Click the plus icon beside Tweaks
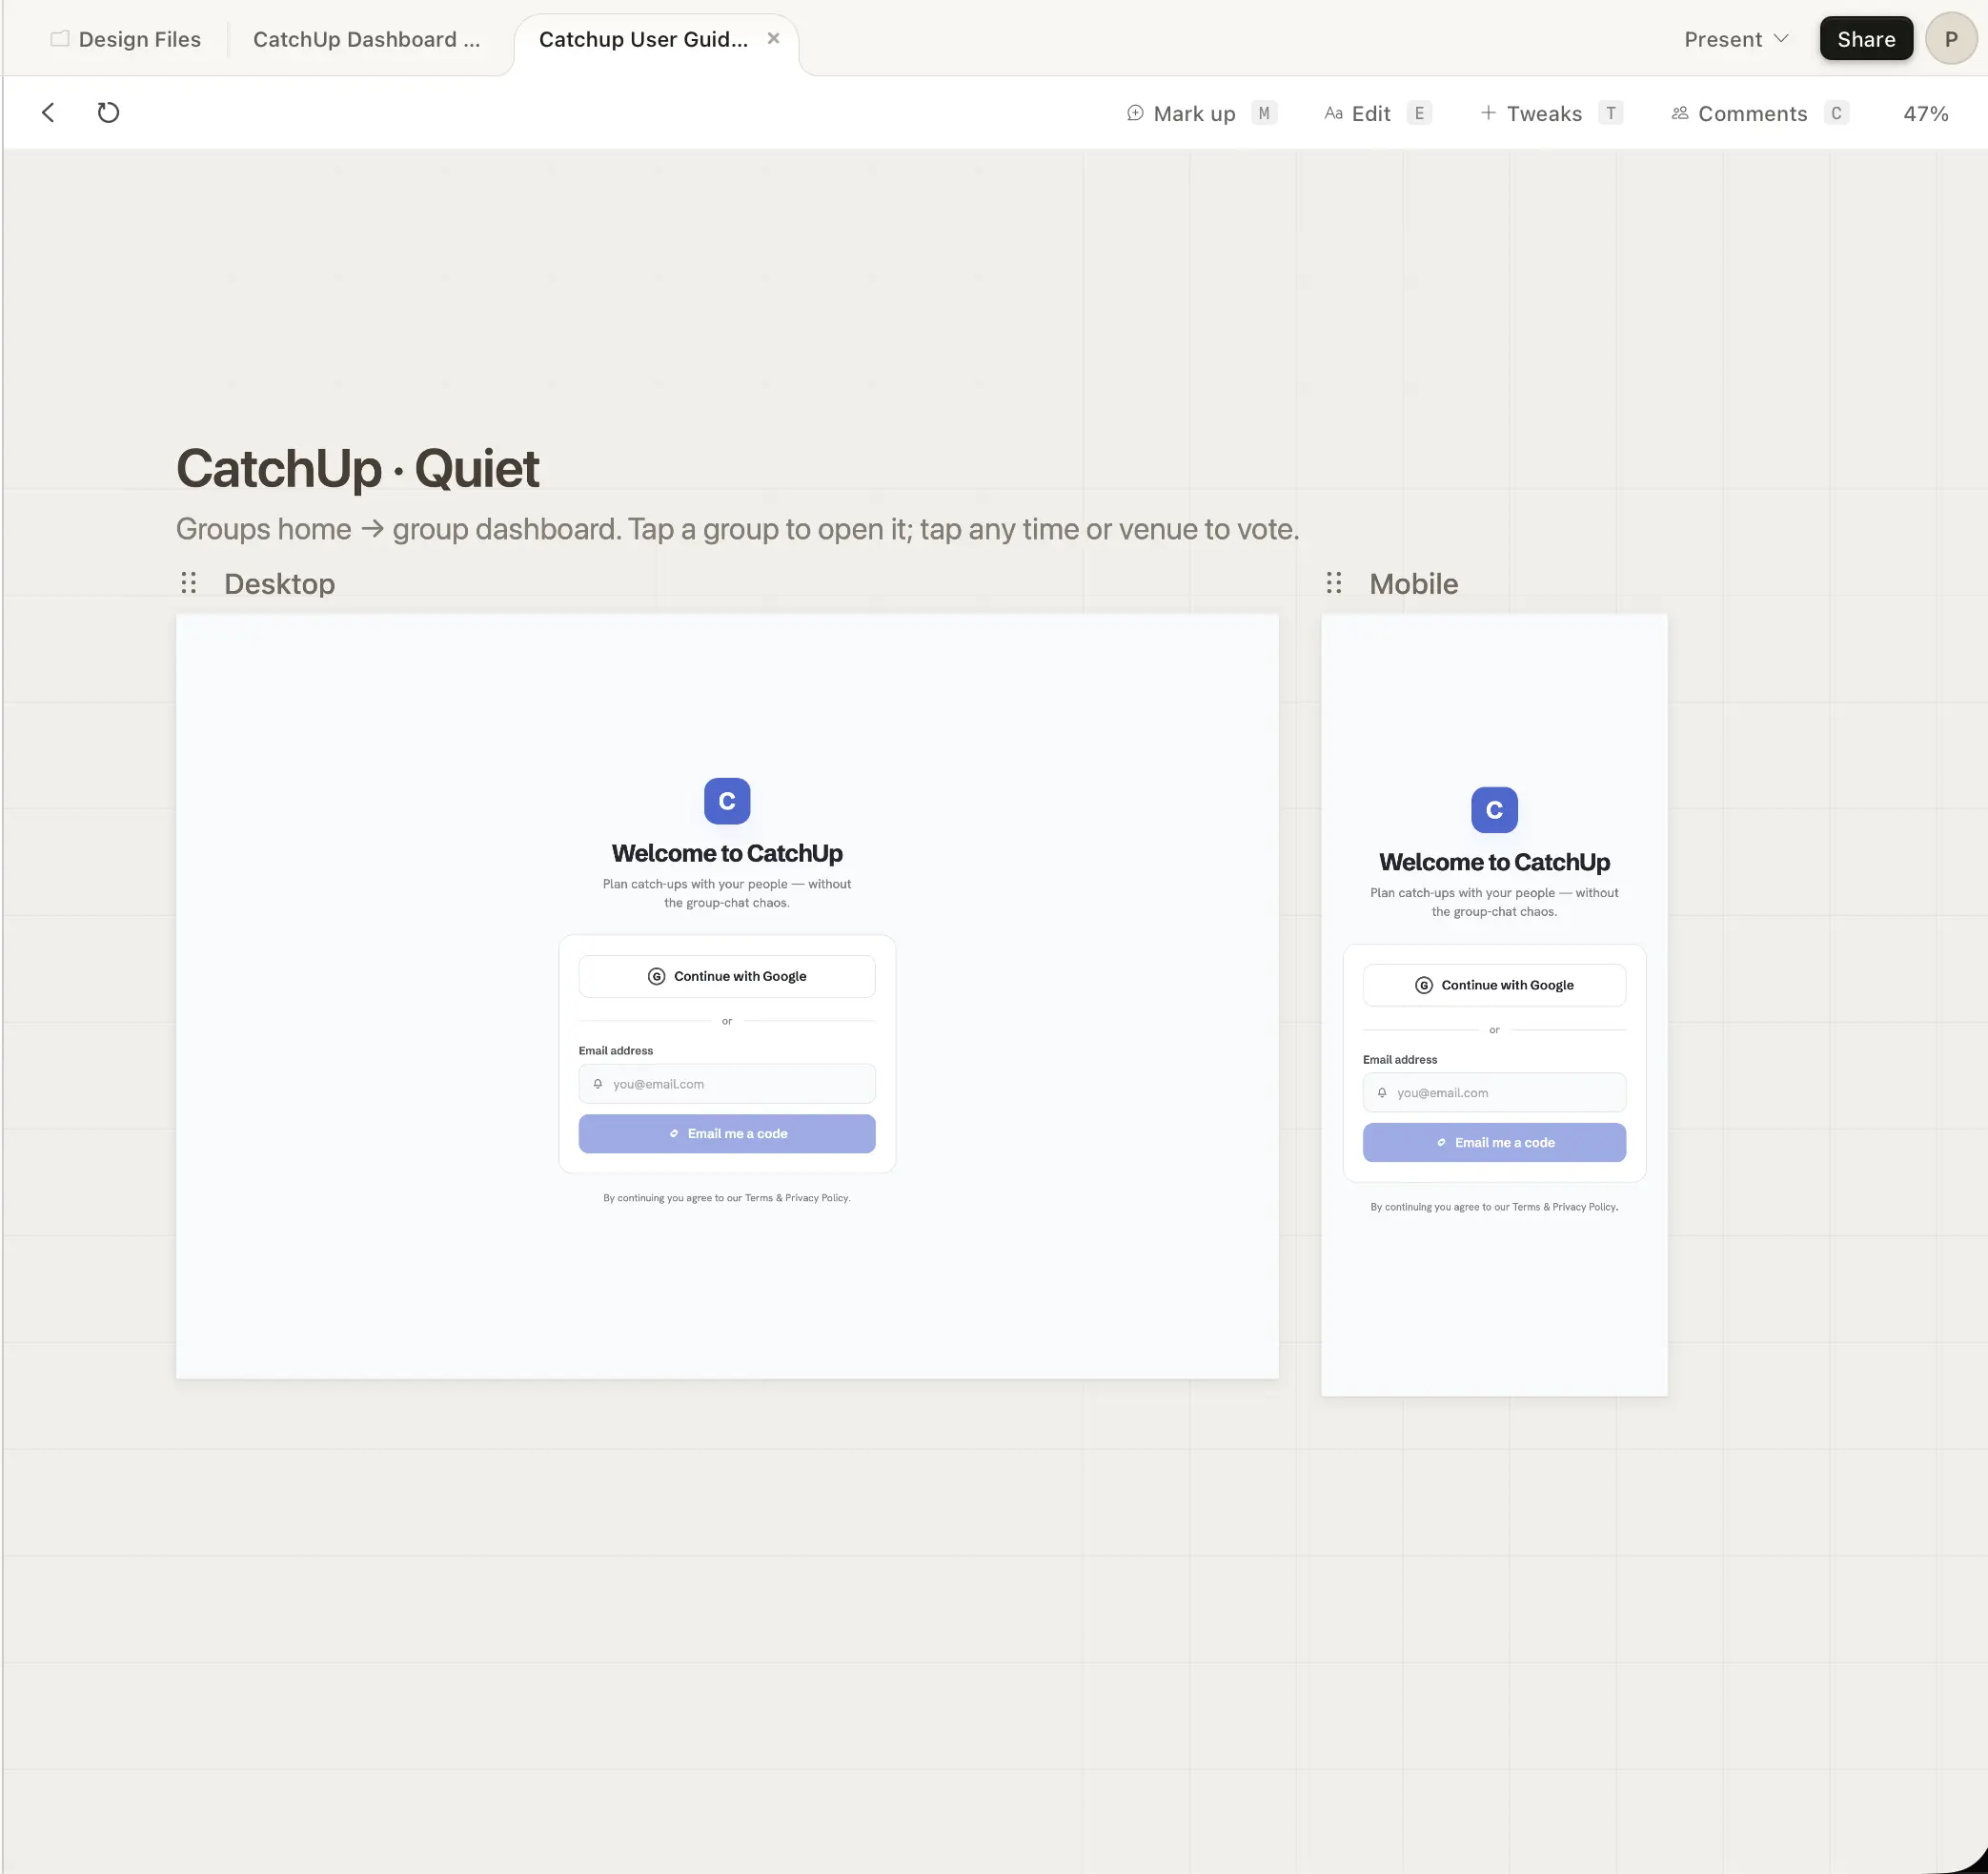This screenshot has height=1874, width=1988. [1488, 113]
